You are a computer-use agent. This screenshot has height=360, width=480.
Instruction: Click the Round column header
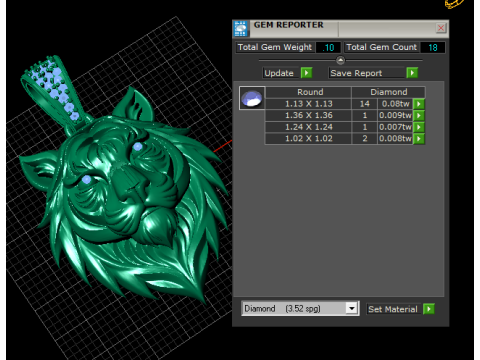tap(308, 92)
